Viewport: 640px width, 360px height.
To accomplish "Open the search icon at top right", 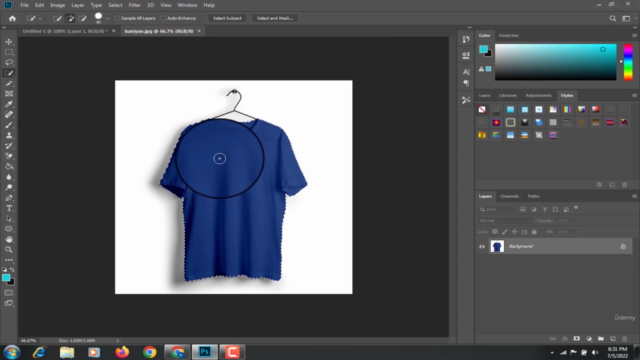I will (x=613, y=18).
